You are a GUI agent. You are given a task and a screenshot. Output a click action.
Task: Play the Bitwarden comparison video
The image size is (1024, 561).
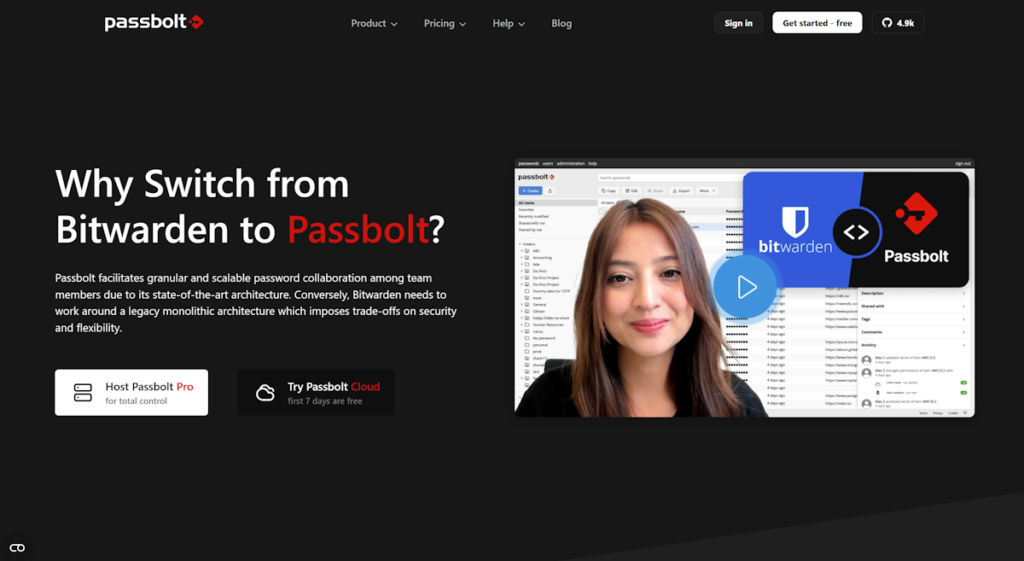tap(745, 288)
